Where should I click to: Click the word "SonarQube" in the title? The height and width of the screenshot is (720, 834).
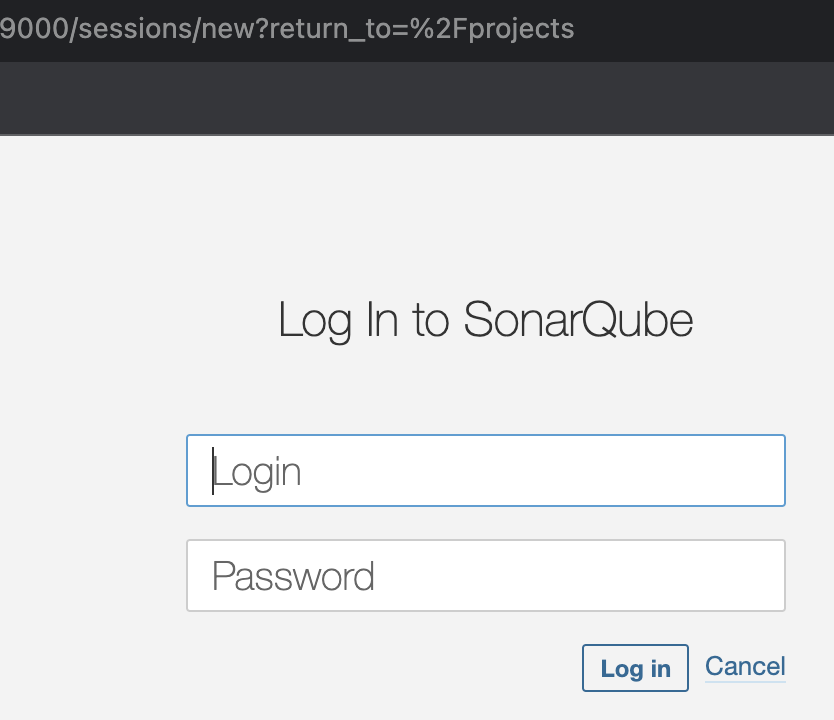[x=578, y=321]
